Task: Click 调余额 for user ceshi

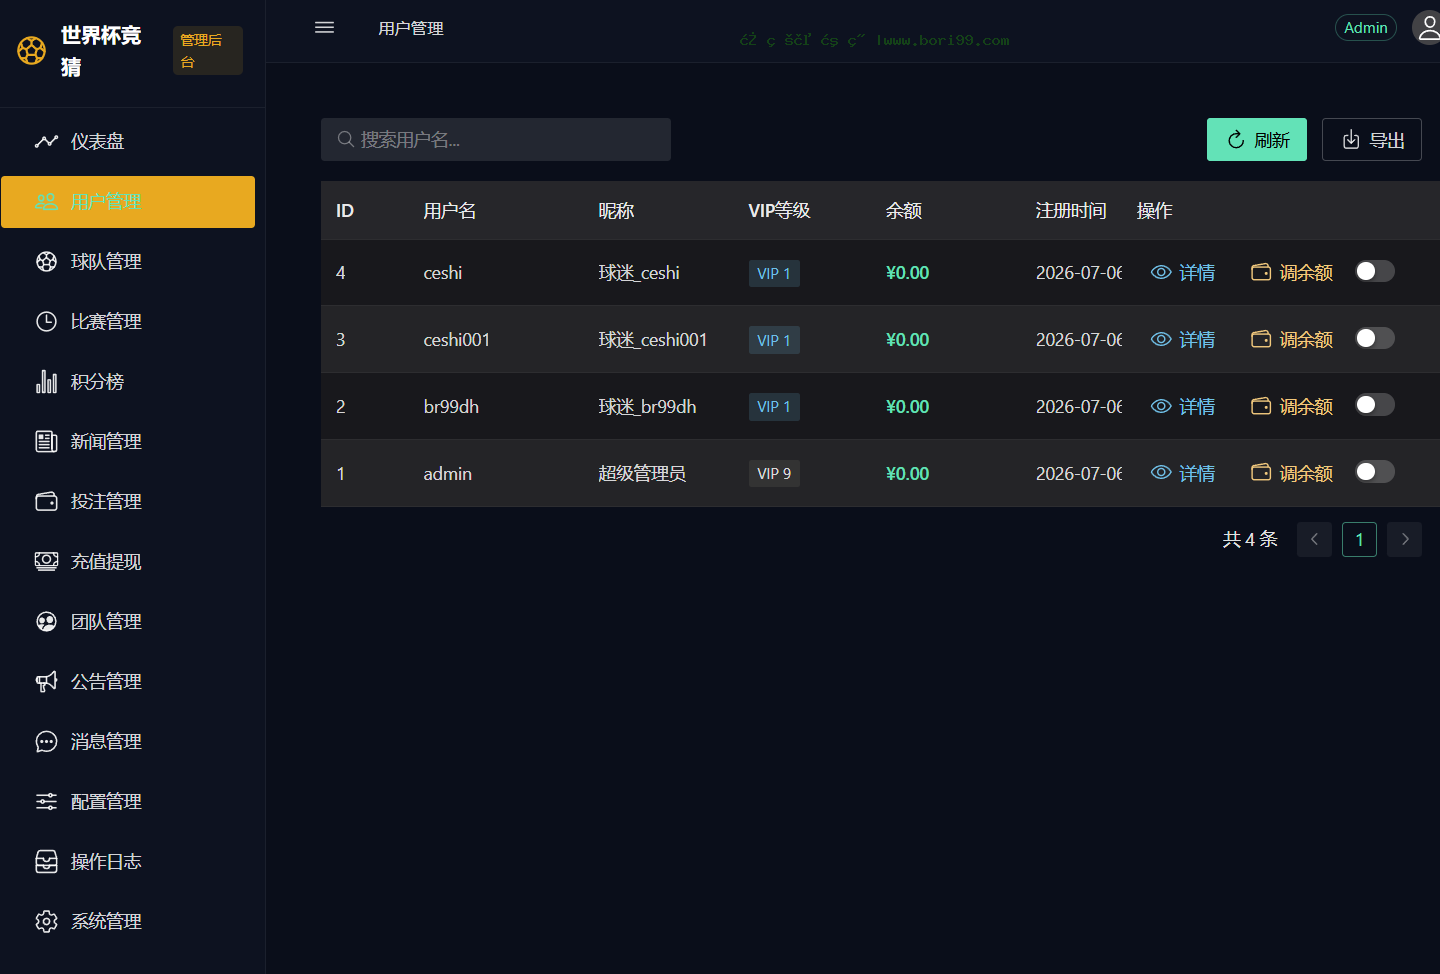Action: pyautogui.click(x=1292, y=273)
